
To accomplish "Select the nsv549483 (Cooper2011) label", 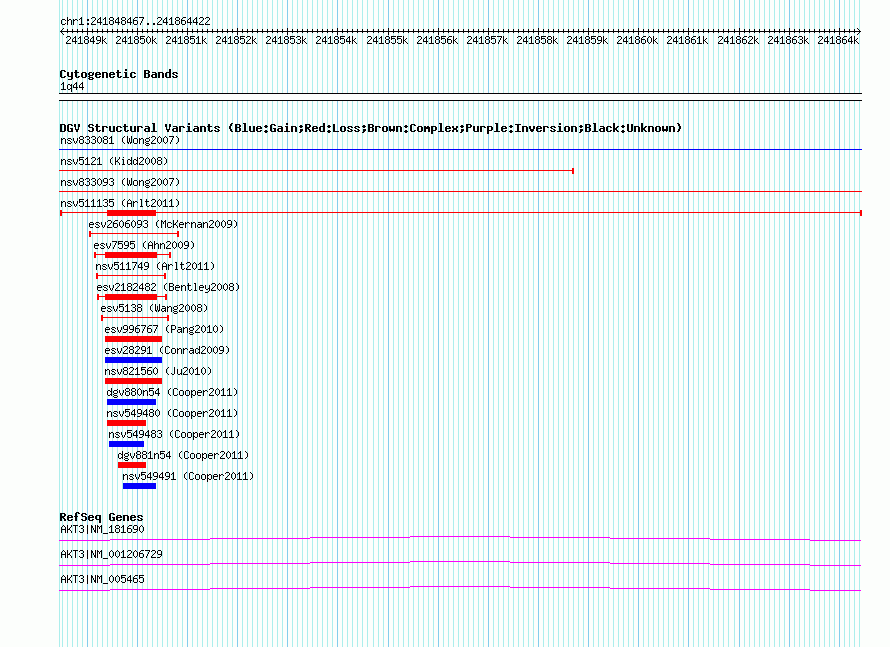I will (x=174, y=434).
